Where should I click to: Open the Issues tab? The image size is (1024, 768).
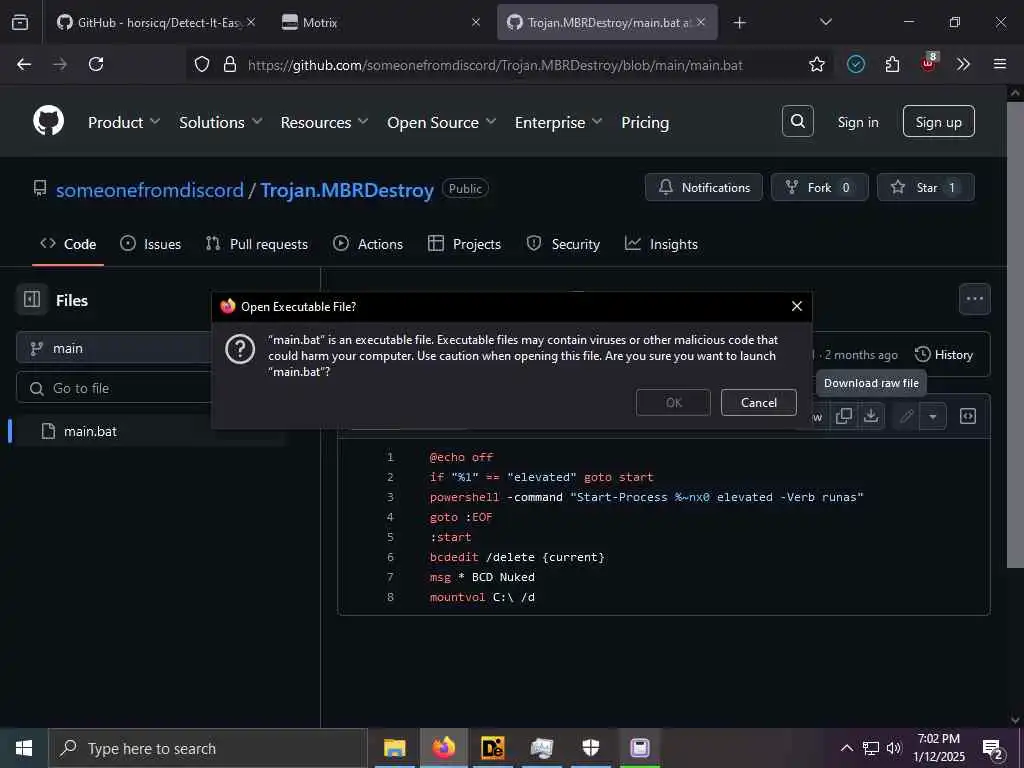pos(151,244)
